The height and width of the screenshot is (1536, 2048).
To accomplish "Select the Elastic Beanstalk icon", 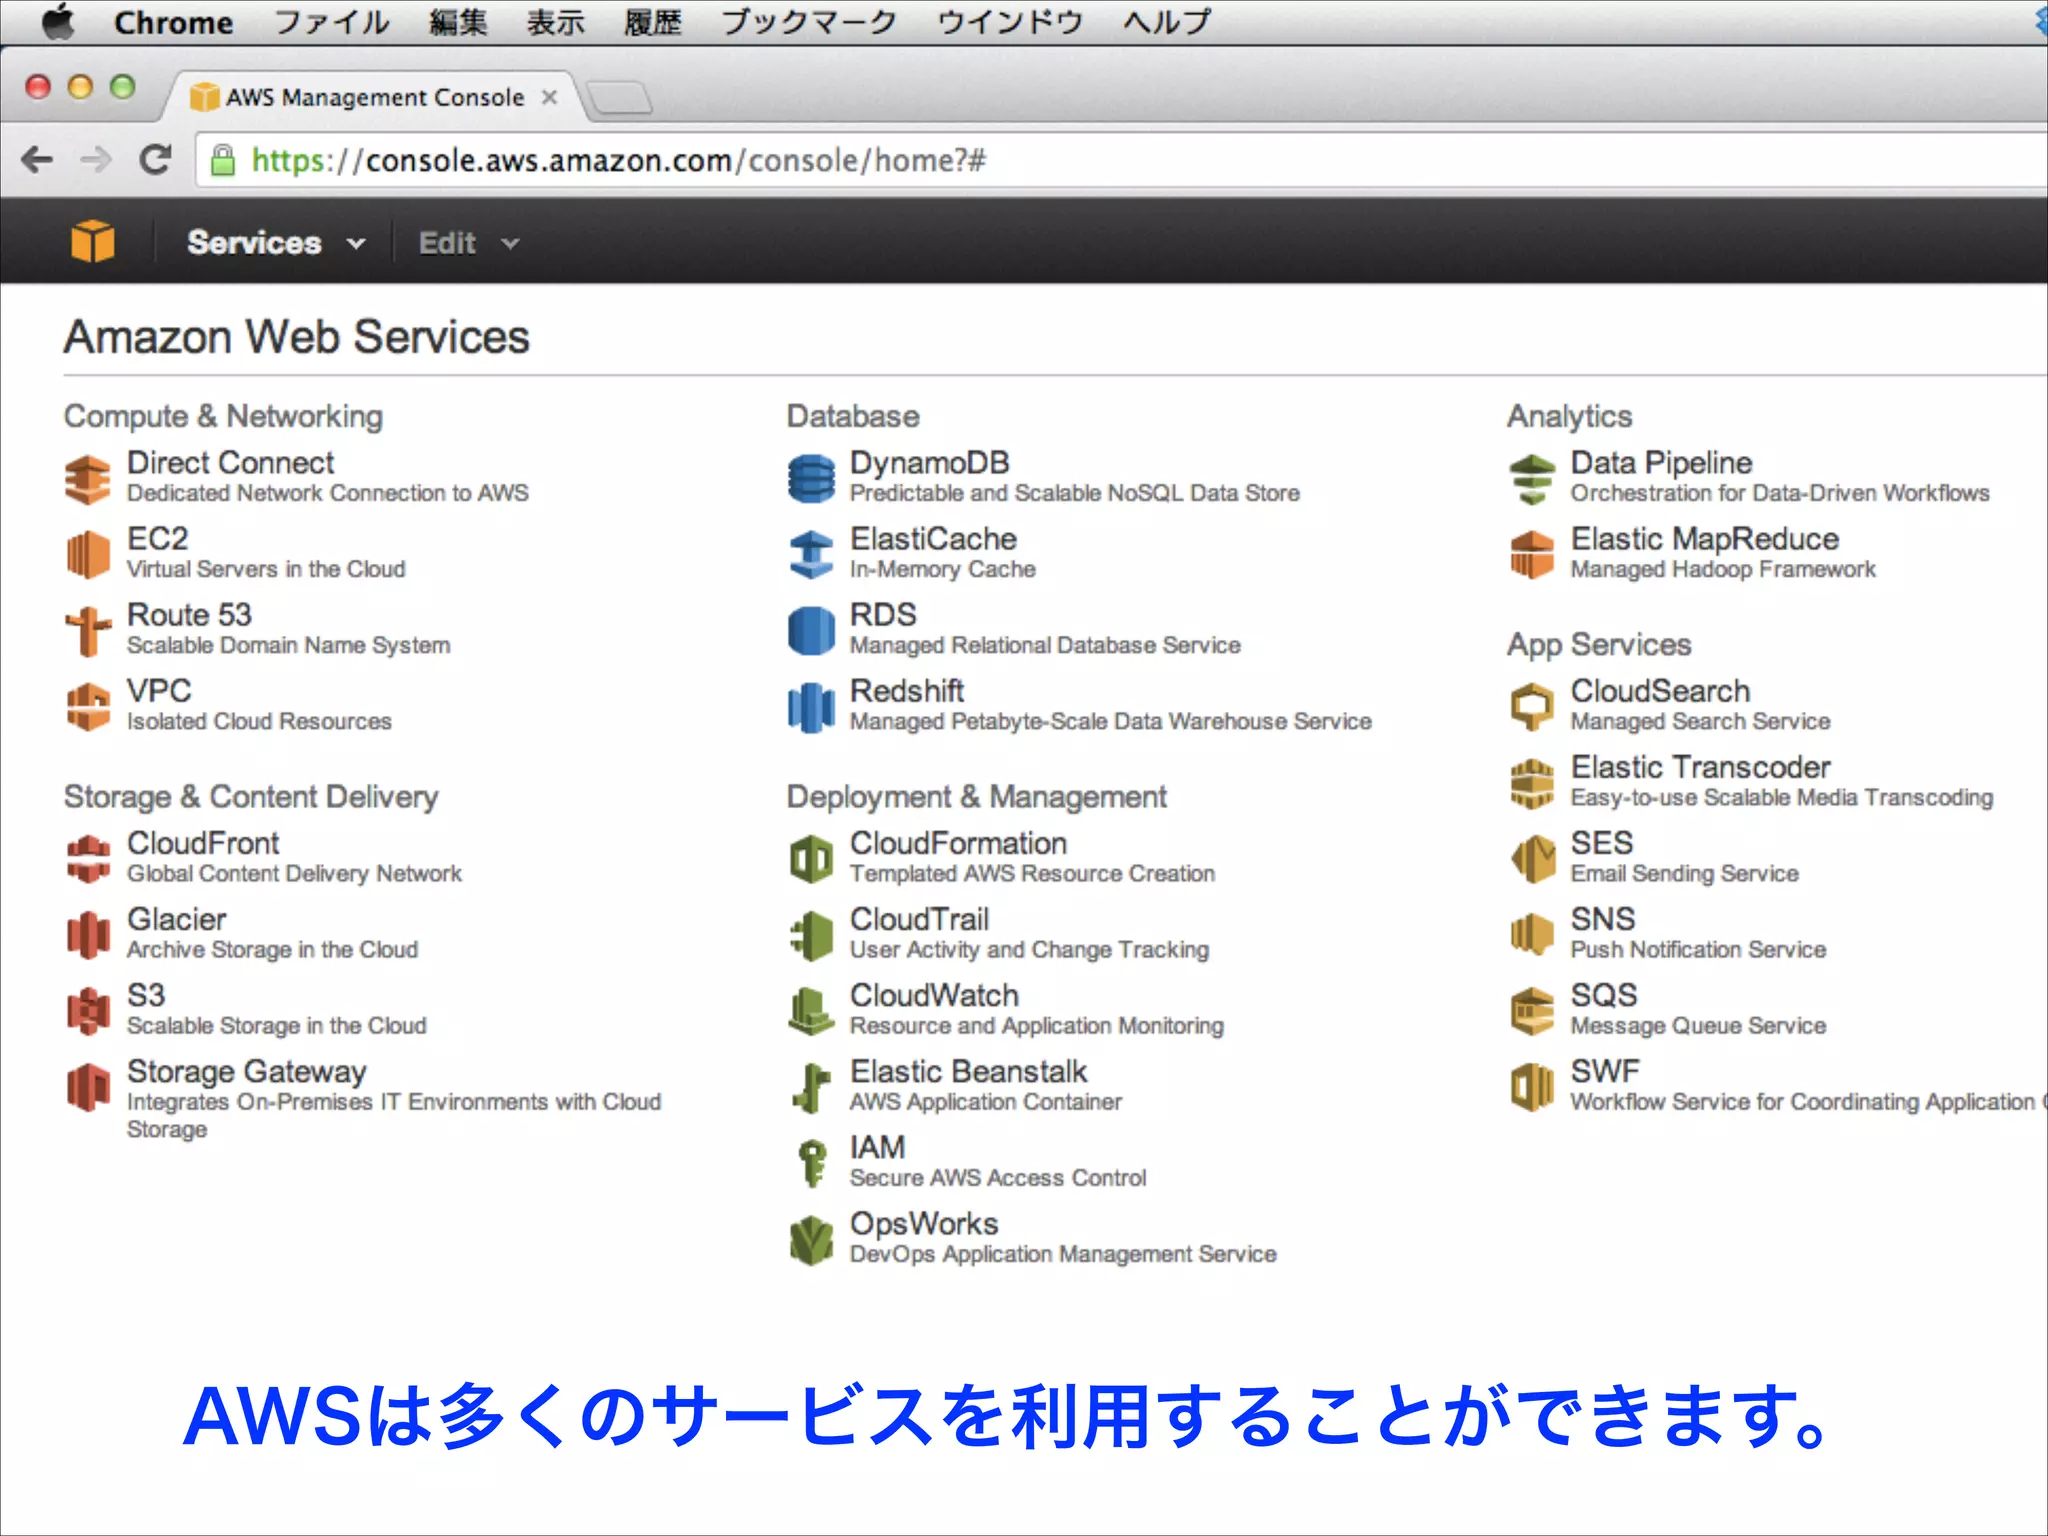I will tap(811, 1087).
